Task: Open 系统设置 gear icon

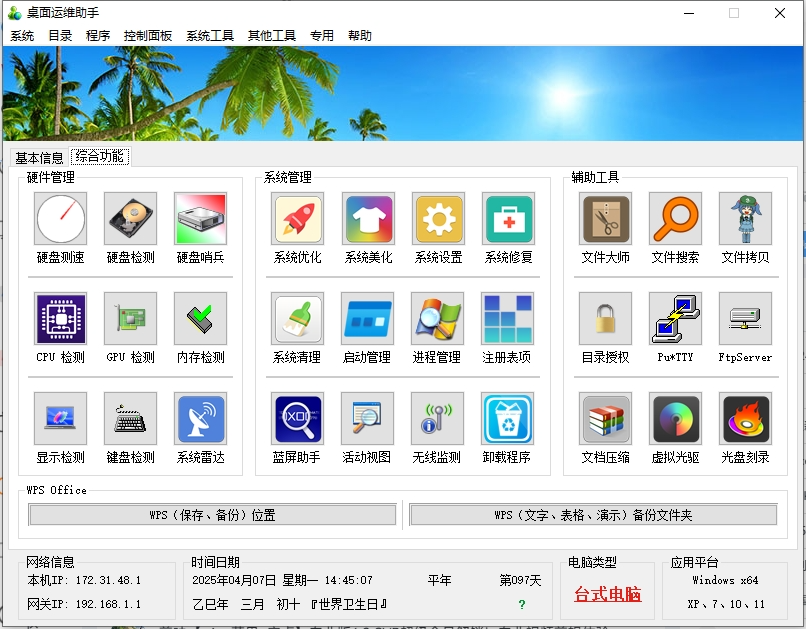Action: (438, 218)
